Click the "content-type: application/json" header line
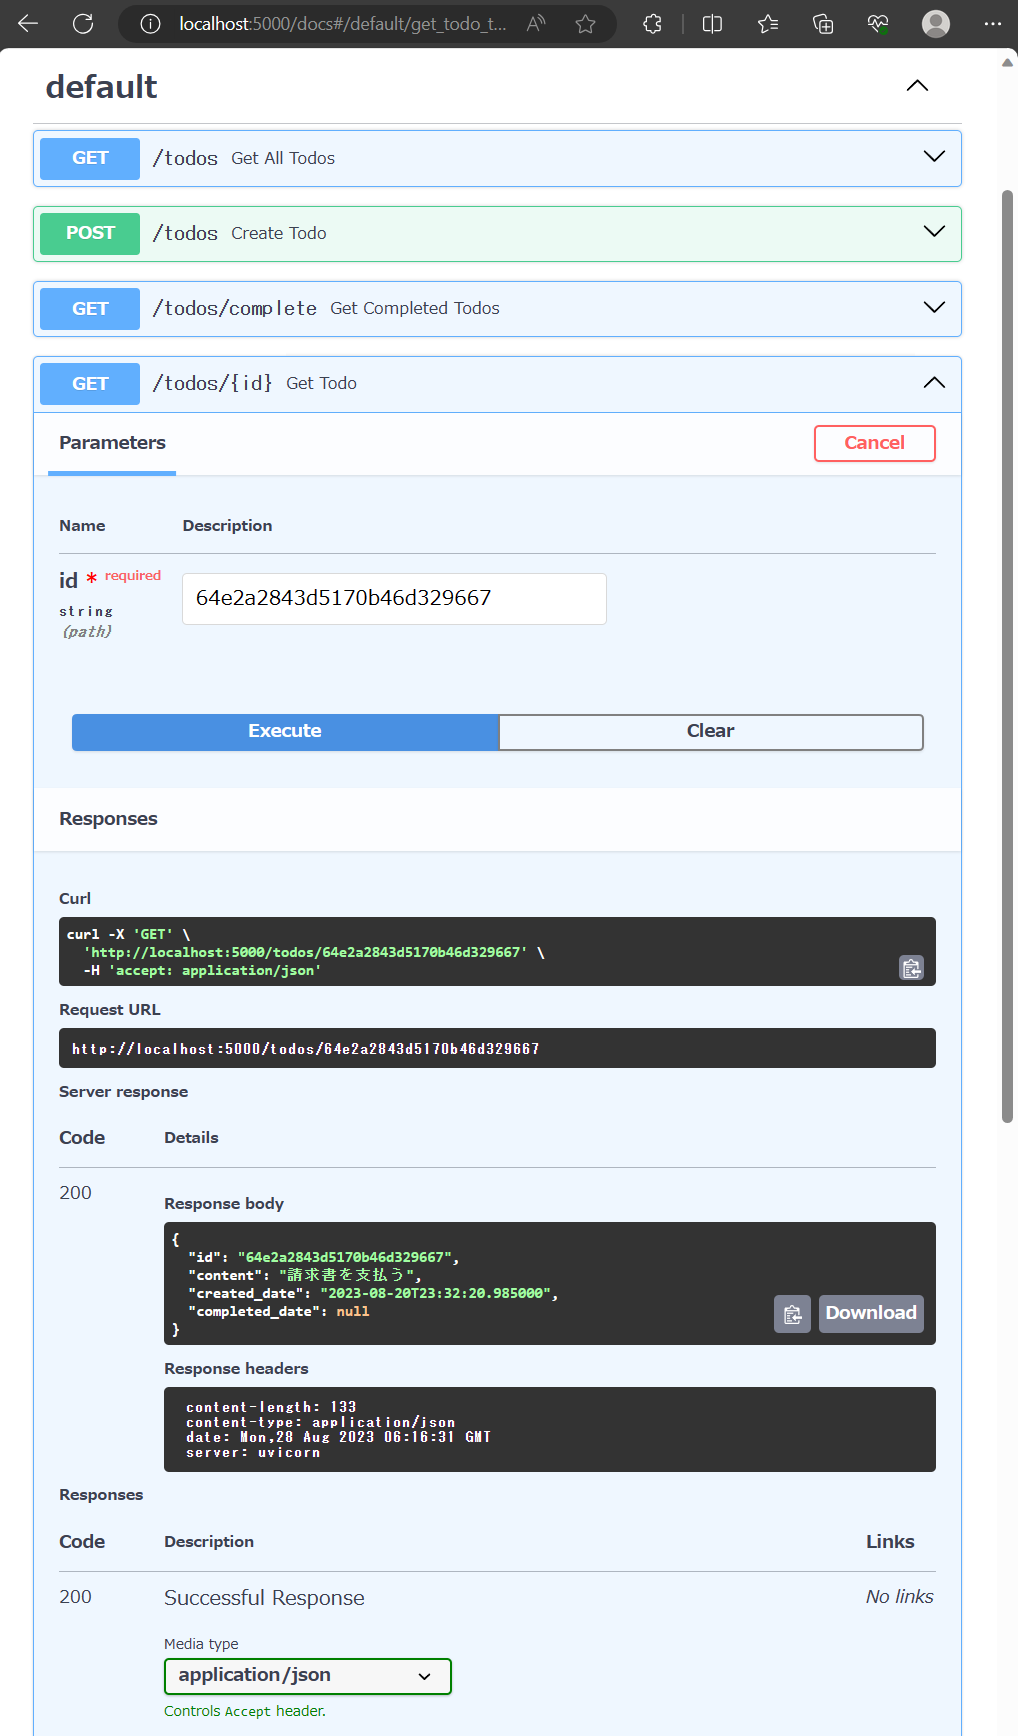Viewport: 1018px width, 1736px height. point(321,1422)
